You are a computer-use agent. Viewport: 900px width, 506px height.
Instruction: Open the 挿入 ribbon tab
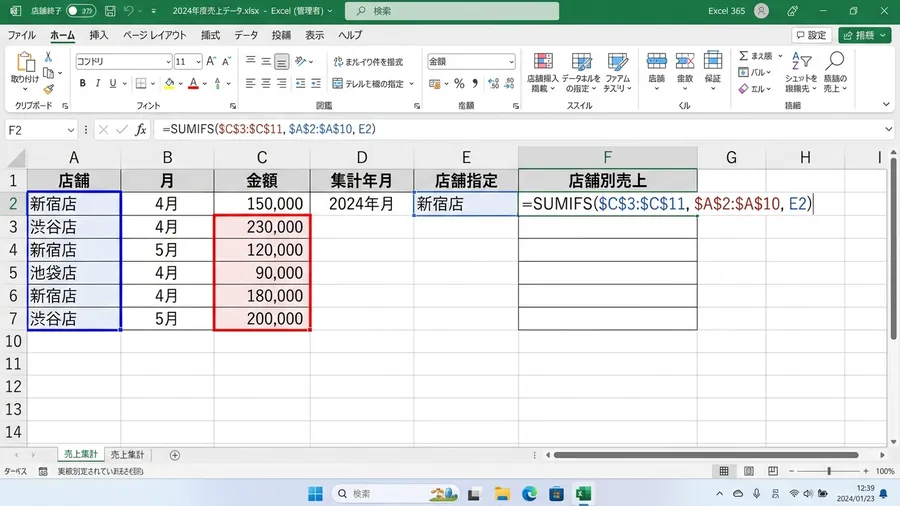[x=99, y=35]
